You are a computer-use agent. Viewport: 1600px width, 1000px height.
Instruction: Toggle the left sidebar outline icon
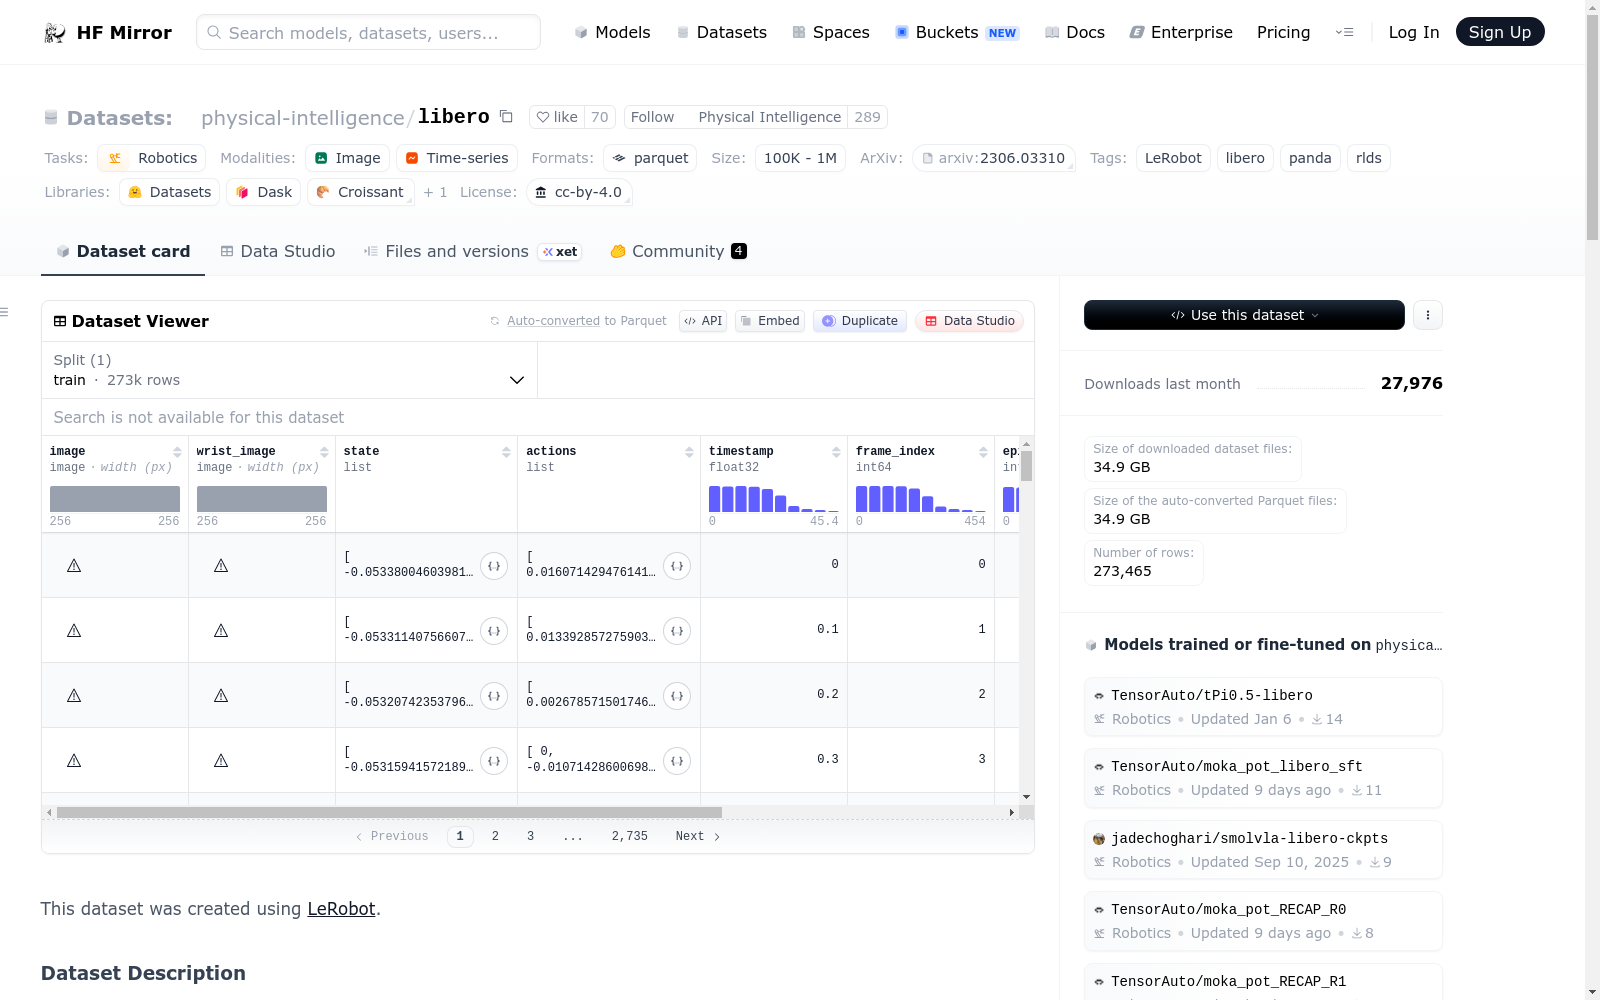[x=4, y=313]
